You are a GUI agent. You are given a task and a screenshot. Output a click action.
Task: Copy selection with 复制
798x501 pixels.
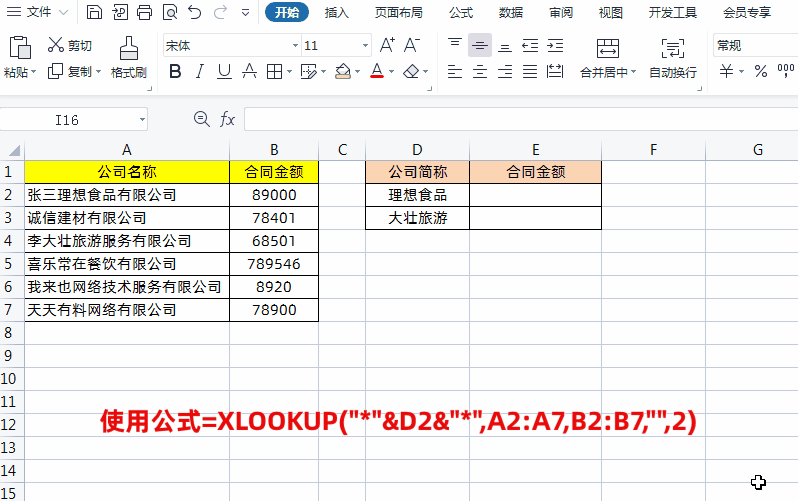[70, 71]
